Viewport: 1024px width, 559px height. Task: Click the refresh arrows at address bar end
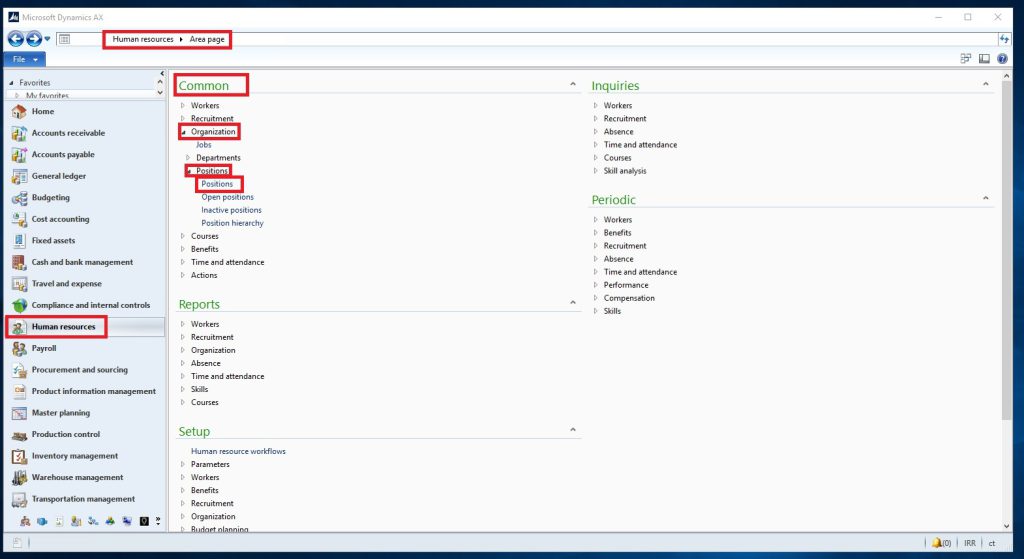(x=1004, y=39)
